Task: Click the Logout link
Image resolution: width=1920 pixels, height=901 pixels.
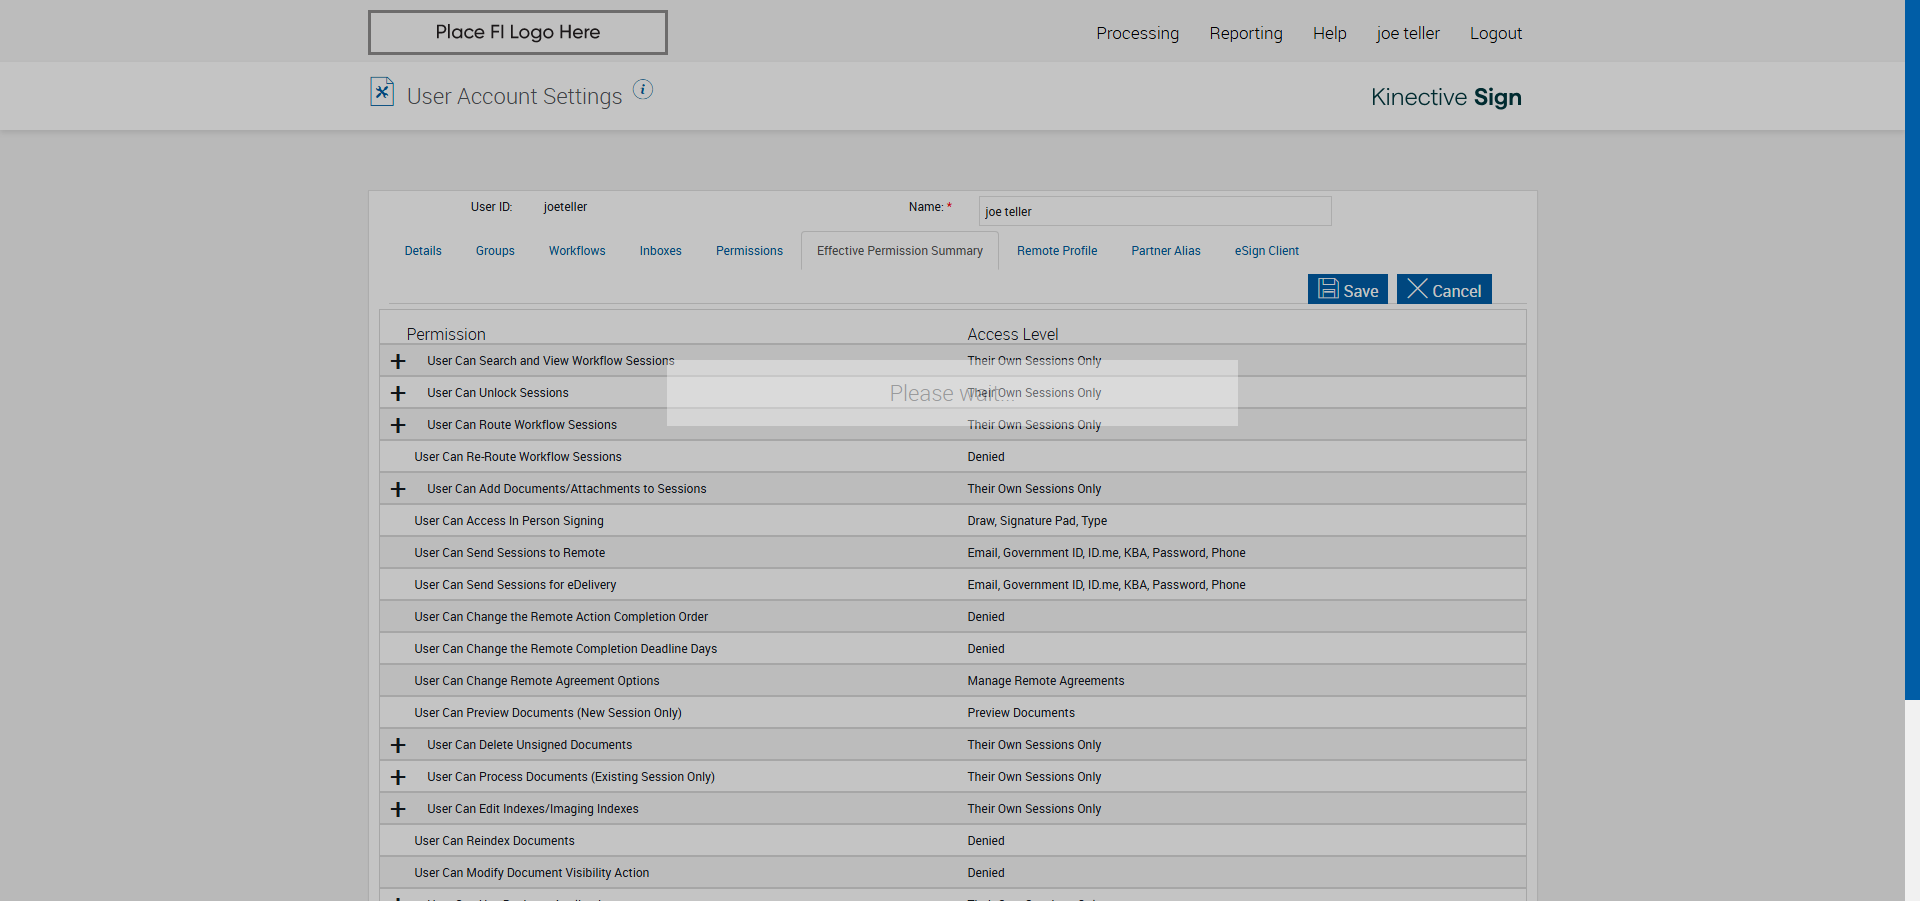Action: pos(1495,33)
